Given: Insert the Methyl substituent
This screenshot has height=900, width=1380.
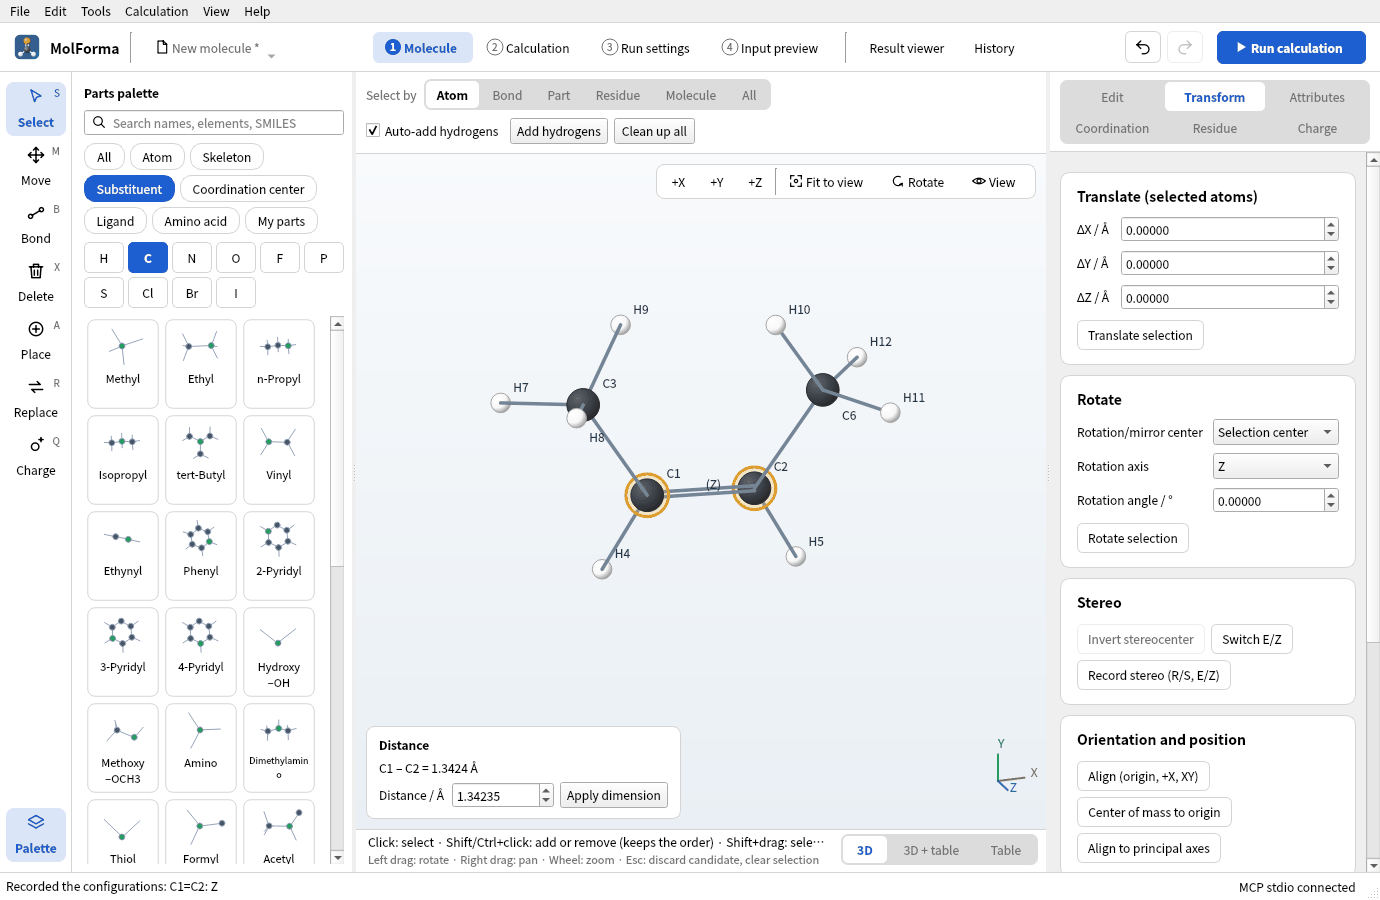Looking at the screenshot, I should 123,363.
